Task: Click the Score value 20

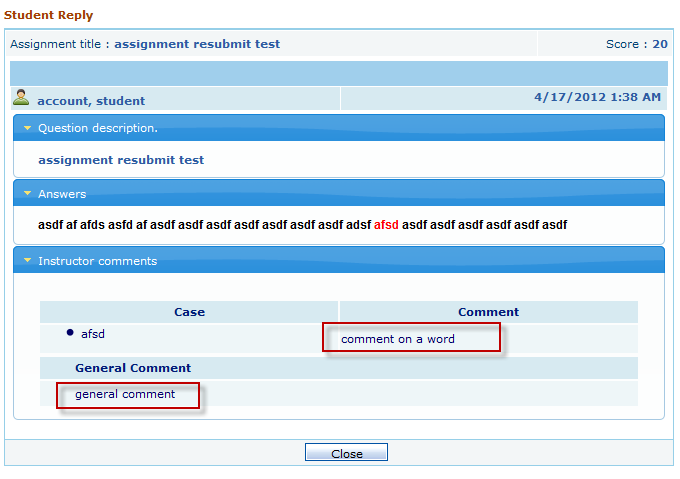Action: (x=660, y=44)
